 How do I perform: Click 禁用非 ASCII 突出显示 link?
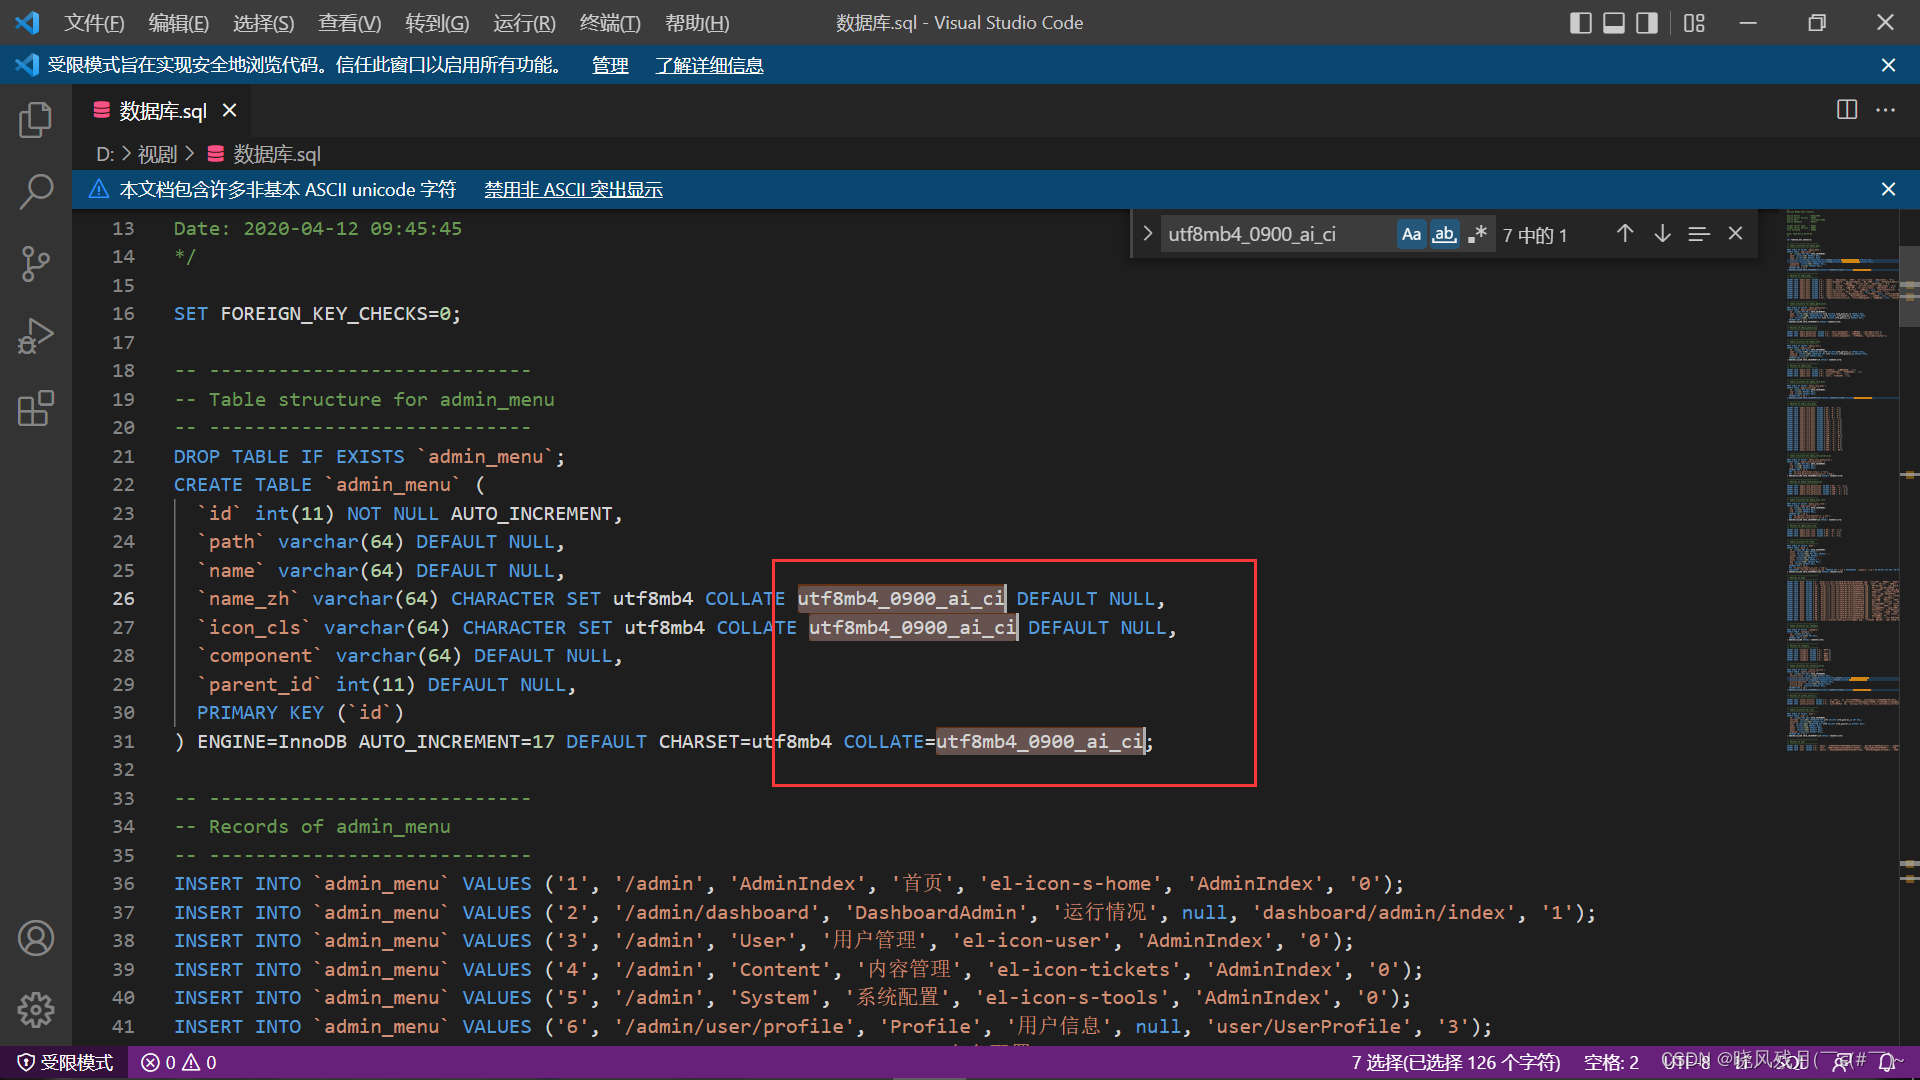pos(573,190)
